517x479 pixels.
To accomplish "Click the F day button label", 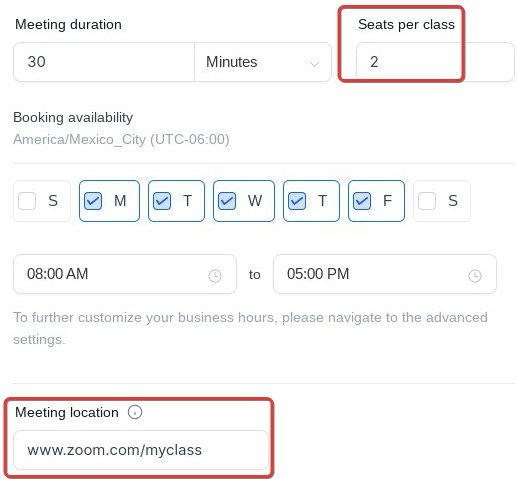I will [x=387, y=201].
